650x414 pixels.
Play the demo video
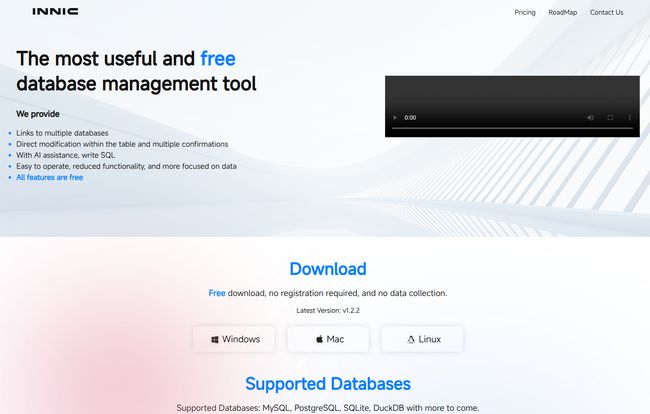coord(395,118)
